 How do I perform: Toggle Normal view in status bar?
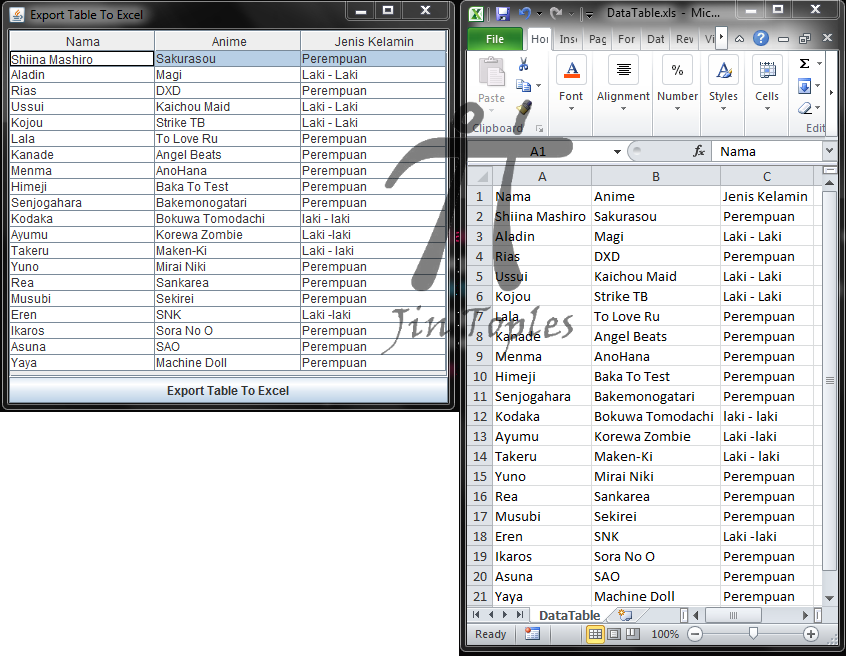point(595,632)
